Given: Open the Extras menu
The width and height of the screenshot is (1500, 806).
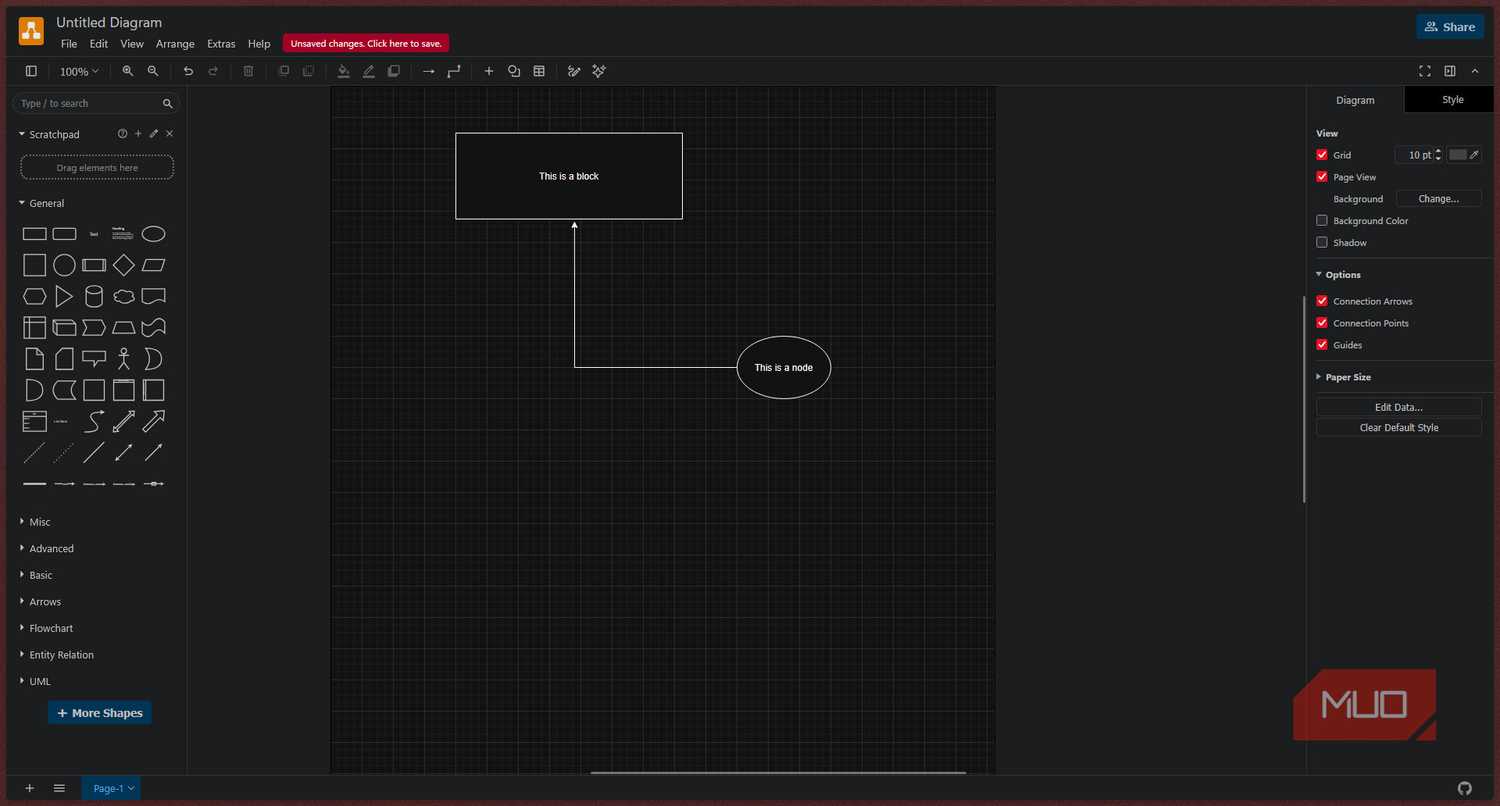Looking at the screenshot, I should click(x=221, y=44).
